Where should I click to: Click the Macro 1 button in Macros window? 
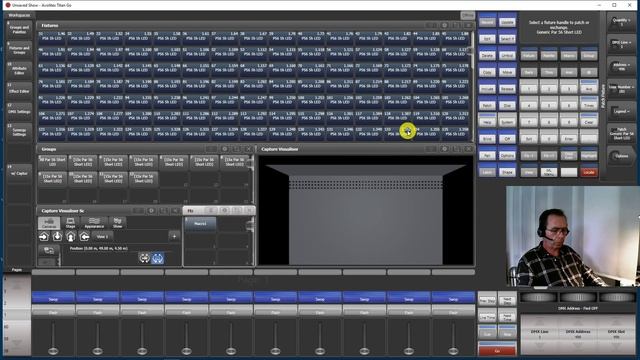(200, 223)
